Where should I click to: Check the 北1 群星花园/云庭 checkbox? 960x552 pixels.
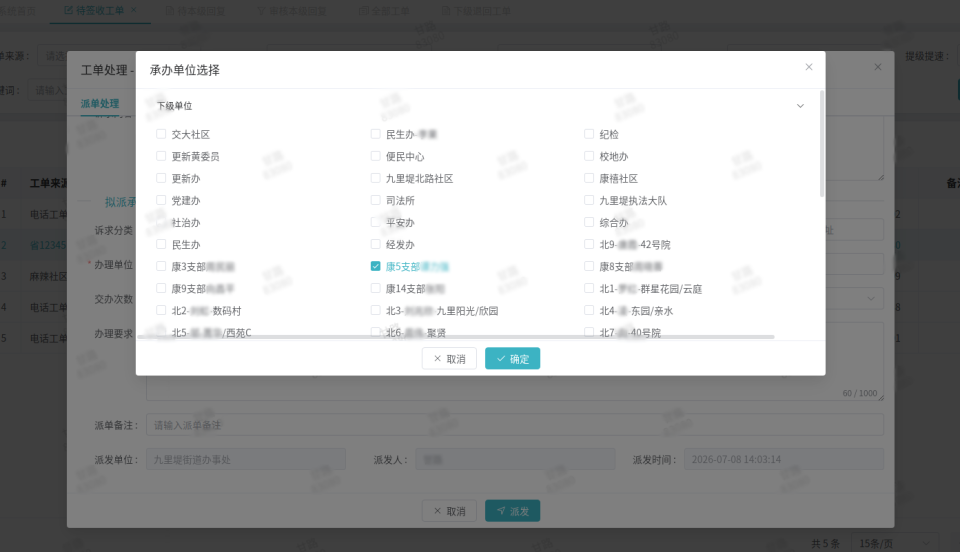tap(589, 288)
